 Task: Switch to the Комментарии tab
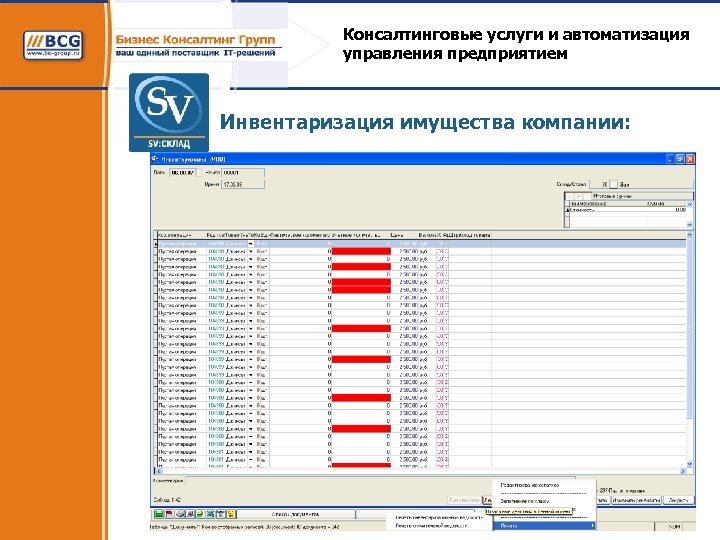168,481
